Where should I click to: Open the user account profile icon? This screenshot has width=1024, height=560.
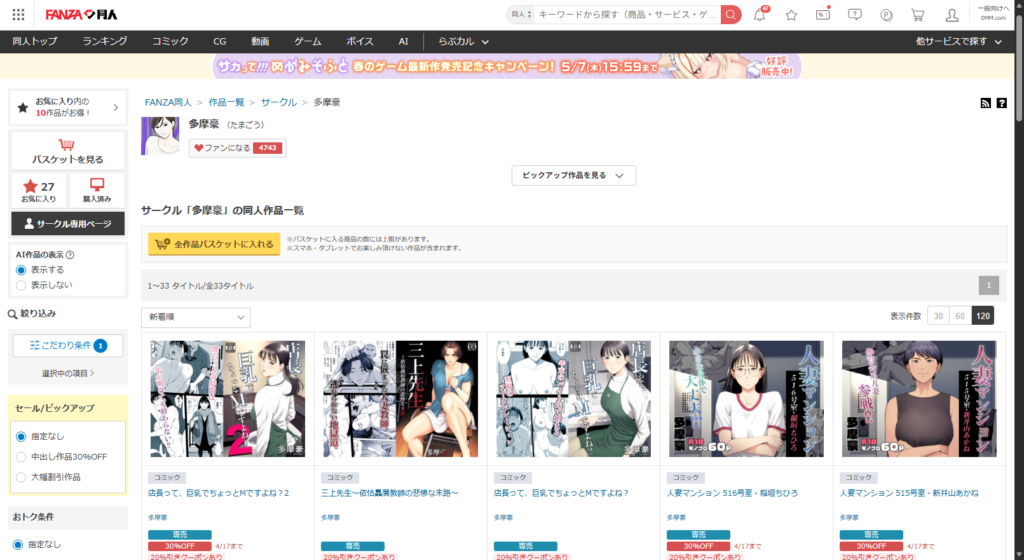[951, 15]
